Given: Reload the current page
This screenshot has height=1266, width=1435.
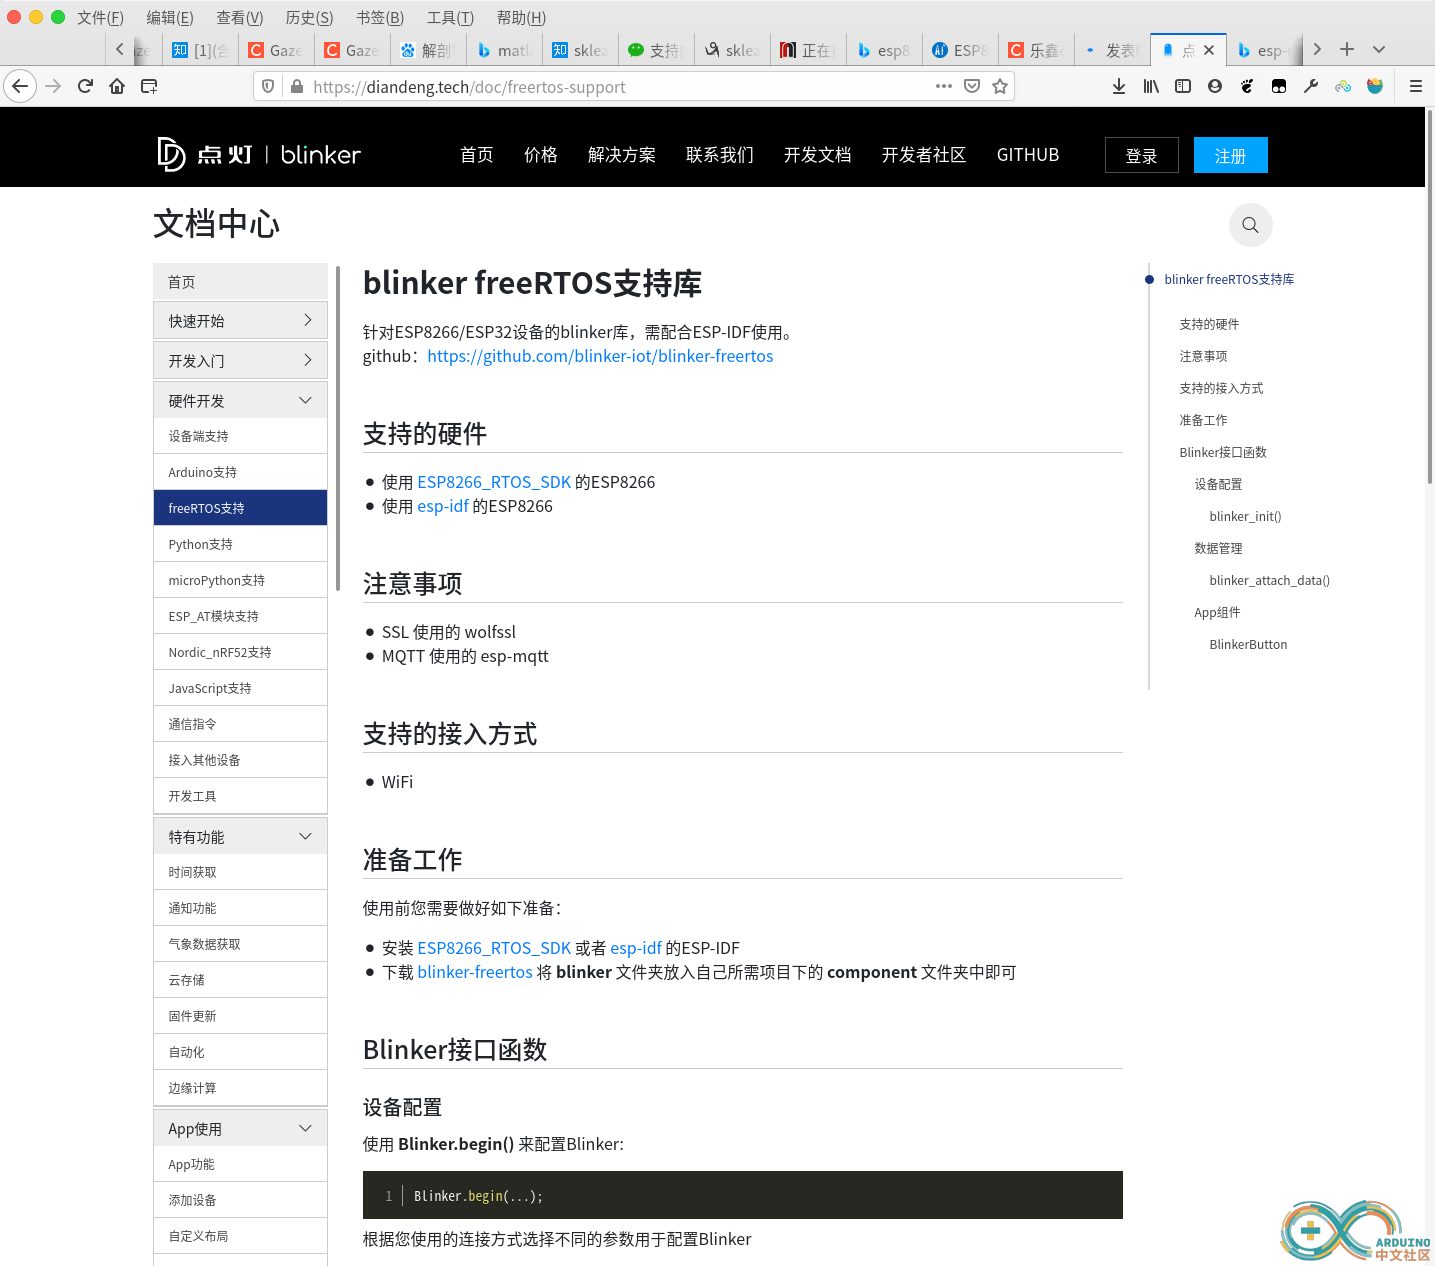Looking at the screenshot, I should pos(85,86).
